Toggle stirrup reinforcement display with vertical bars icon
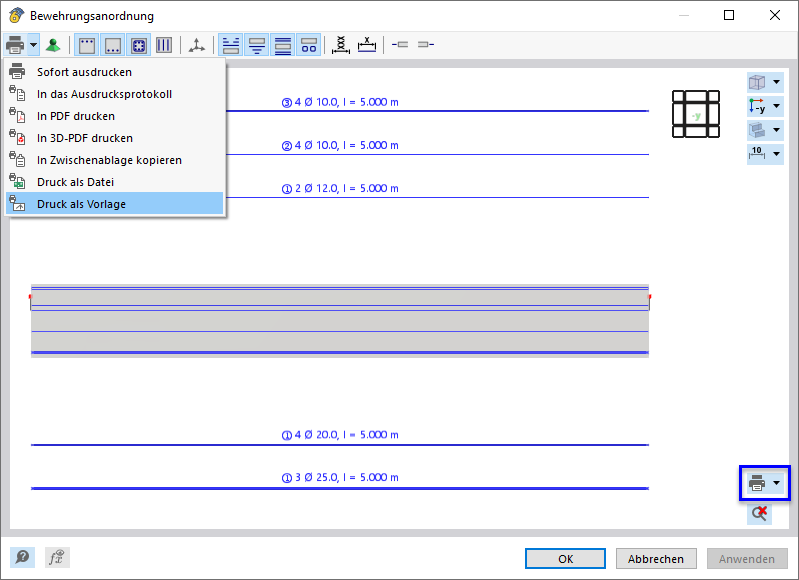Viewport: 799px width, 580px height. (164, 45)
